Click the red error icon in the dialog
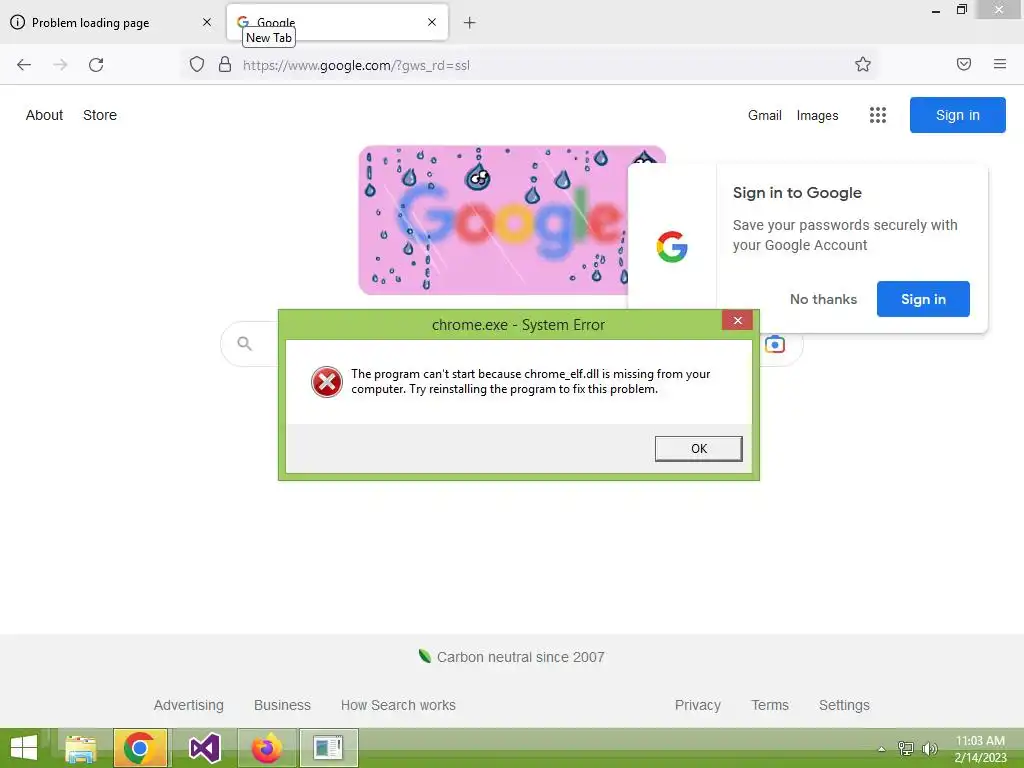 click(327, 382)
